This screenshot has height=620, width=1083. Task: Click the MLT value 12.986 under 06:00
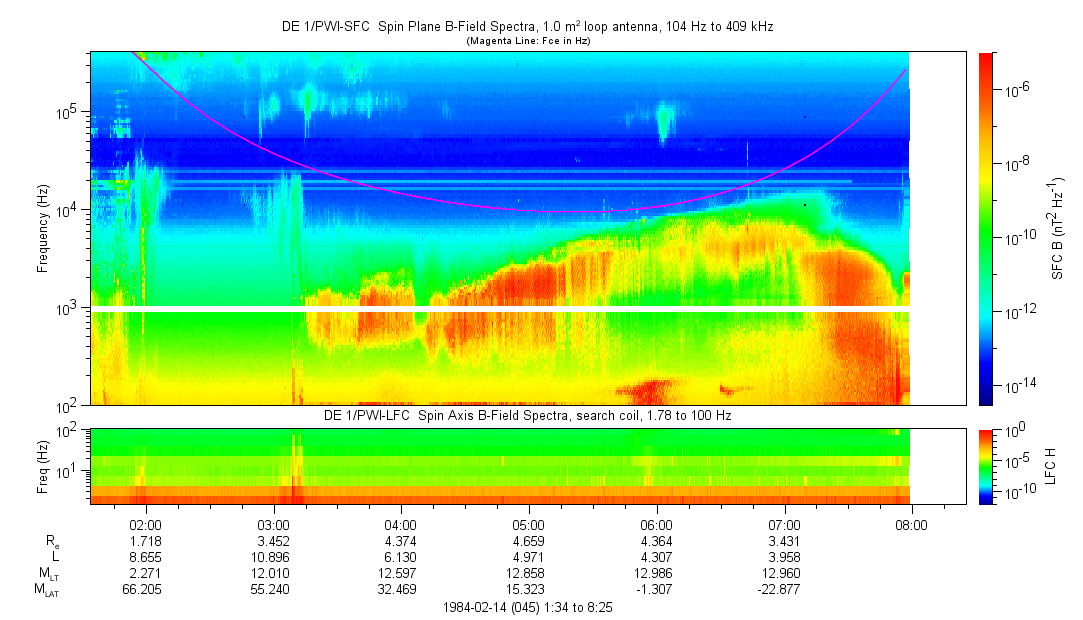656,574
